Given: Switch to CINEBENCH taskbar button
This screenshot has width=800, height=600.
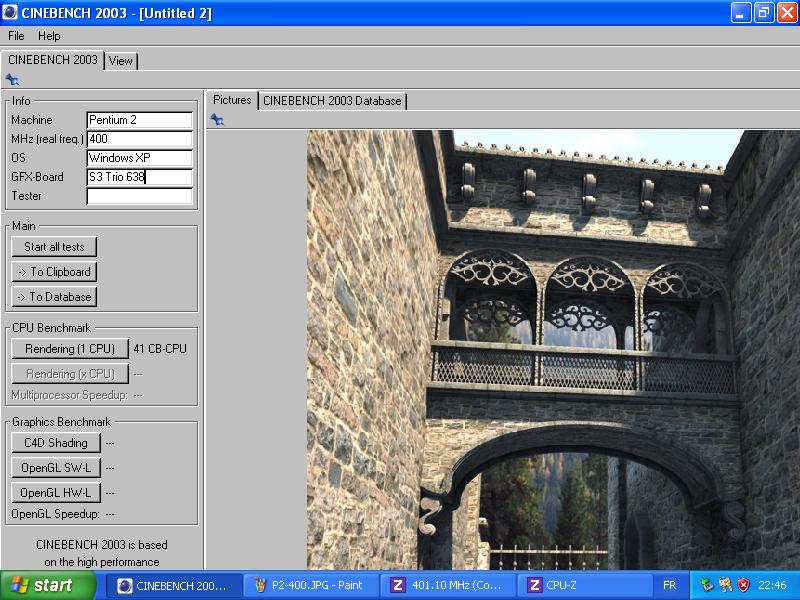Looking at the screenshot, I should (x=174, y=586).
